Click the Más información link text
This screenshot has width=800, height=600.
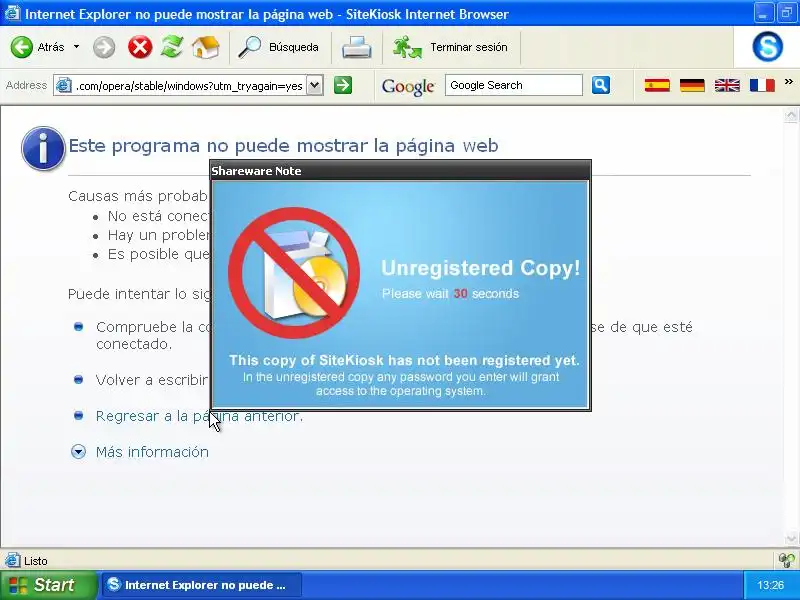coord(152,452)
